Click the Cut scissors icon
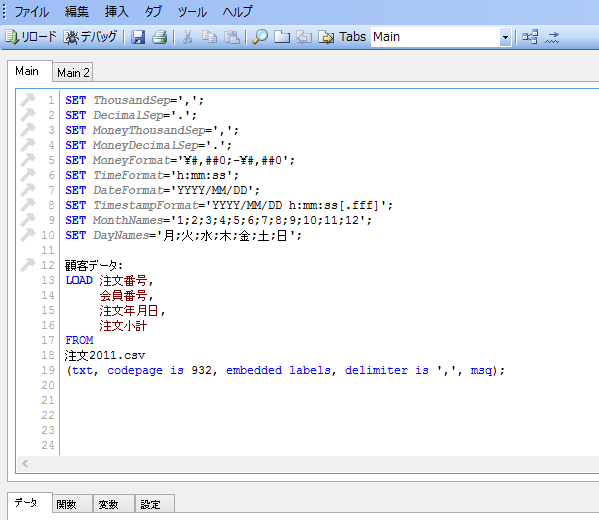The width and height of the screenshot is (599, 520). (187, 37)
